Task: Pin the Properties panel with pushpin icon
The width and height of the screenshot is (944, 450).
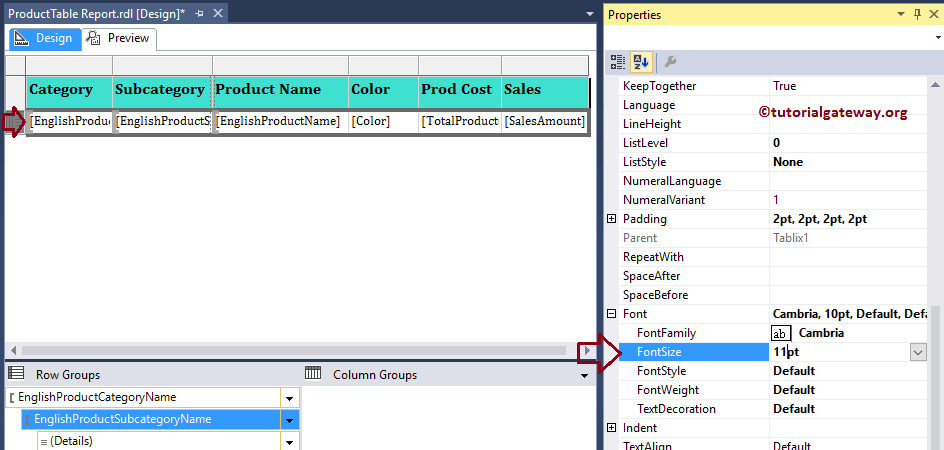Action: 917,14
